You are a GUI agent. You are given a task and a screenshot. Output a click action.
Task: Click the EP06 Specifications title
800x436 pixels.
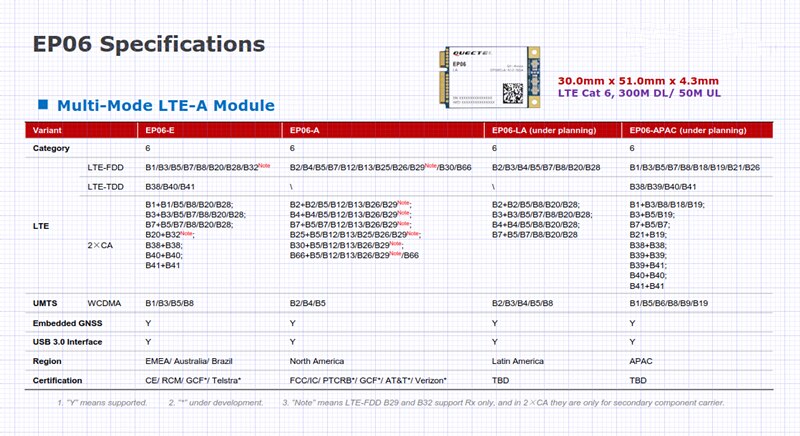[x=149, y=44]
